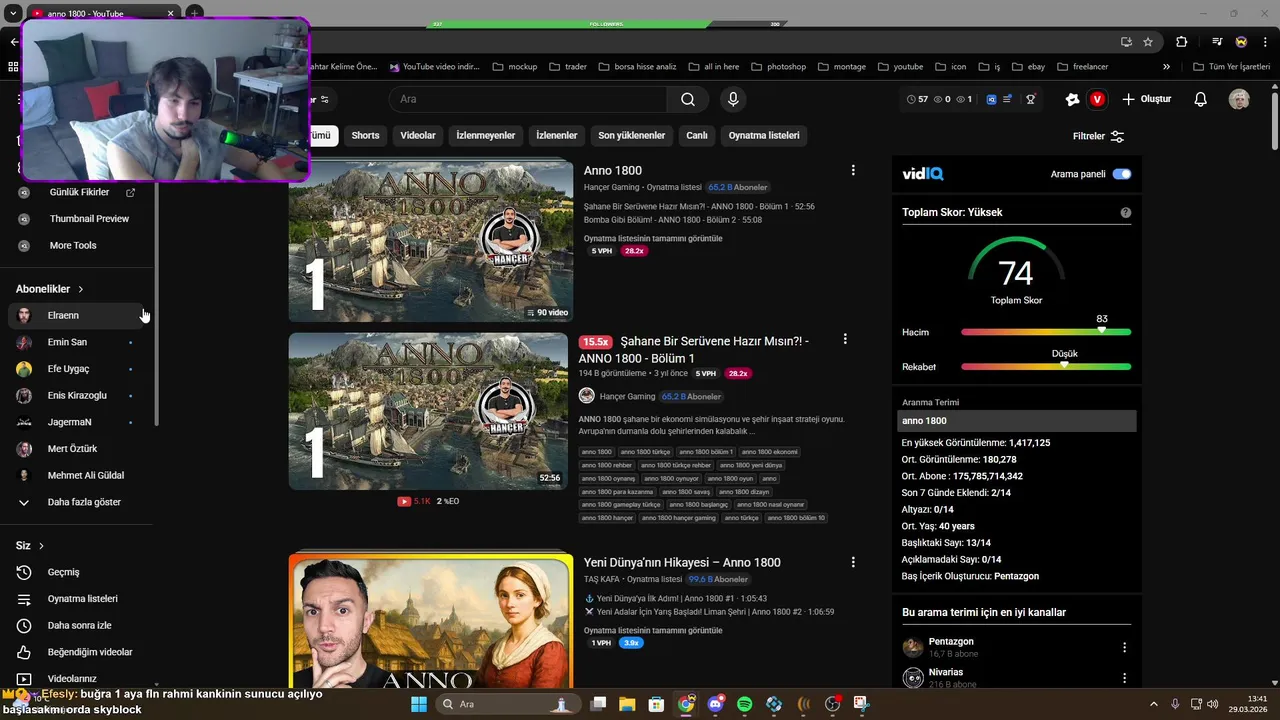Open Nivarias in top channels list
This screenshot has width=1280, height=720.
[946, 672]
